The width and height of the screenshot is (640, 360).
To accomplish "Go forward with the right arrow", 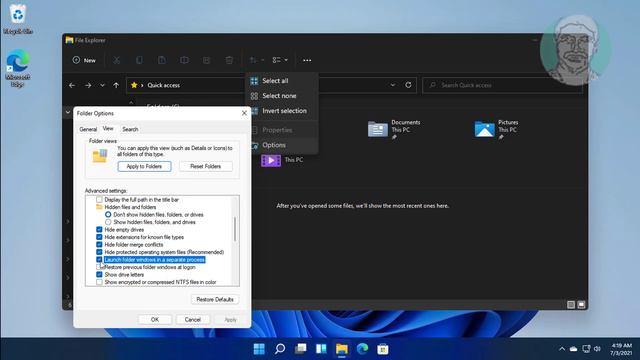I will pyautogui.click(x=88, y=85).
